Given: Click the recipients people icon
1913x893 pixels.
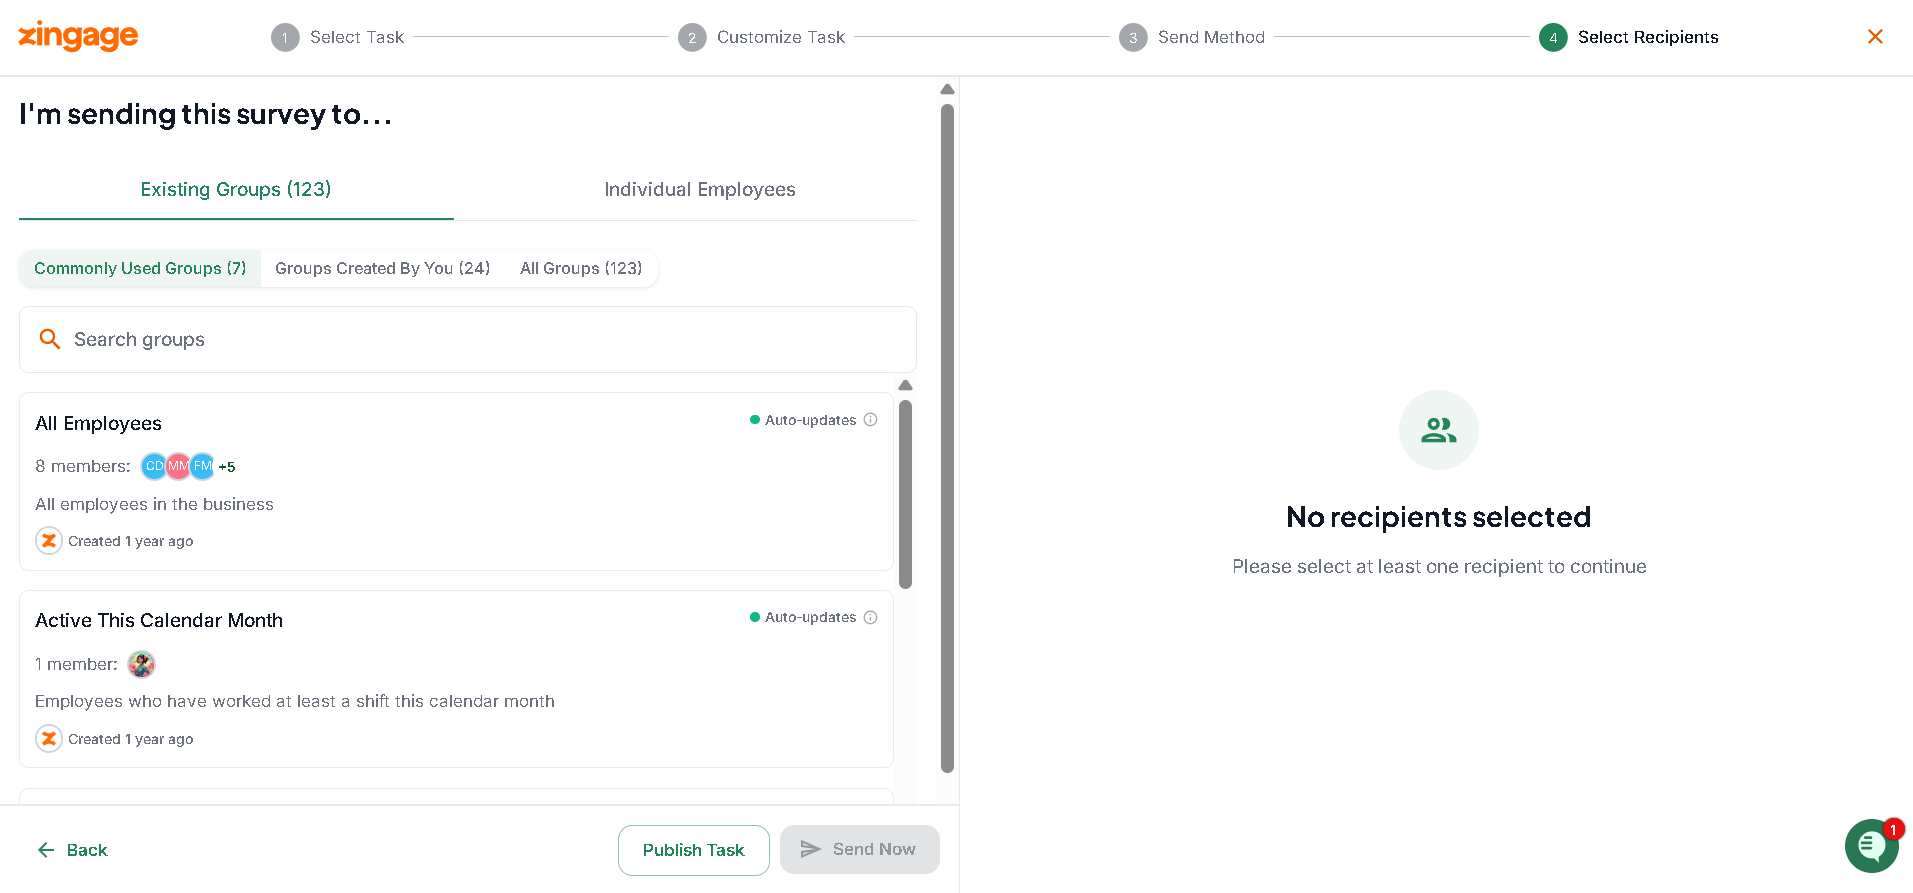Looking at the screenshot, I should (x=1439, y=430).
